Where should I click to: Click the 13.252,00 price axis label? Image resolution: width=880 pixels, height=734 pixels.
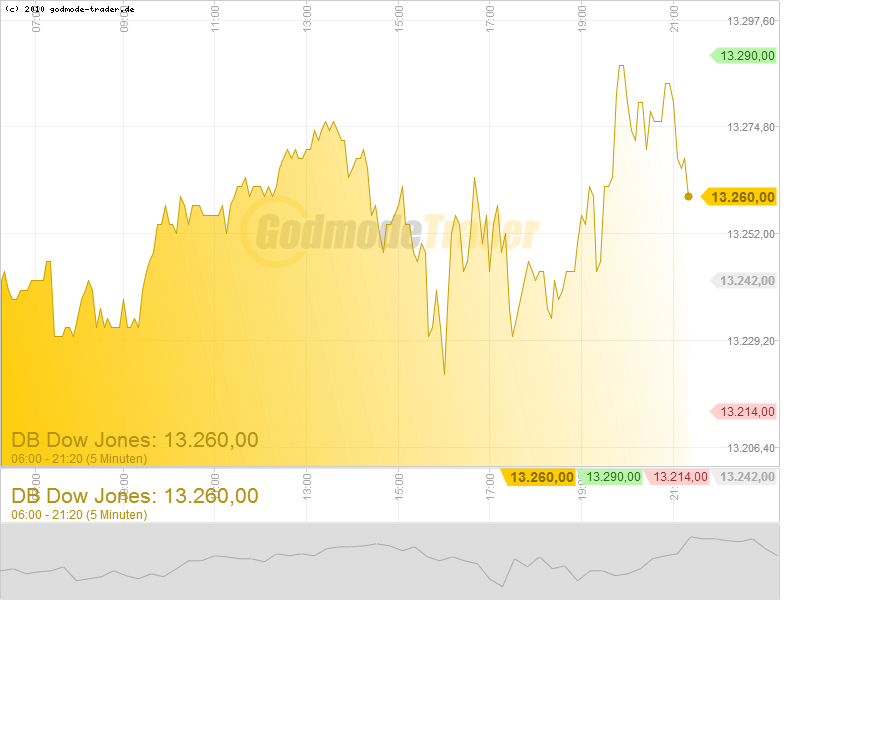[751, 234]
